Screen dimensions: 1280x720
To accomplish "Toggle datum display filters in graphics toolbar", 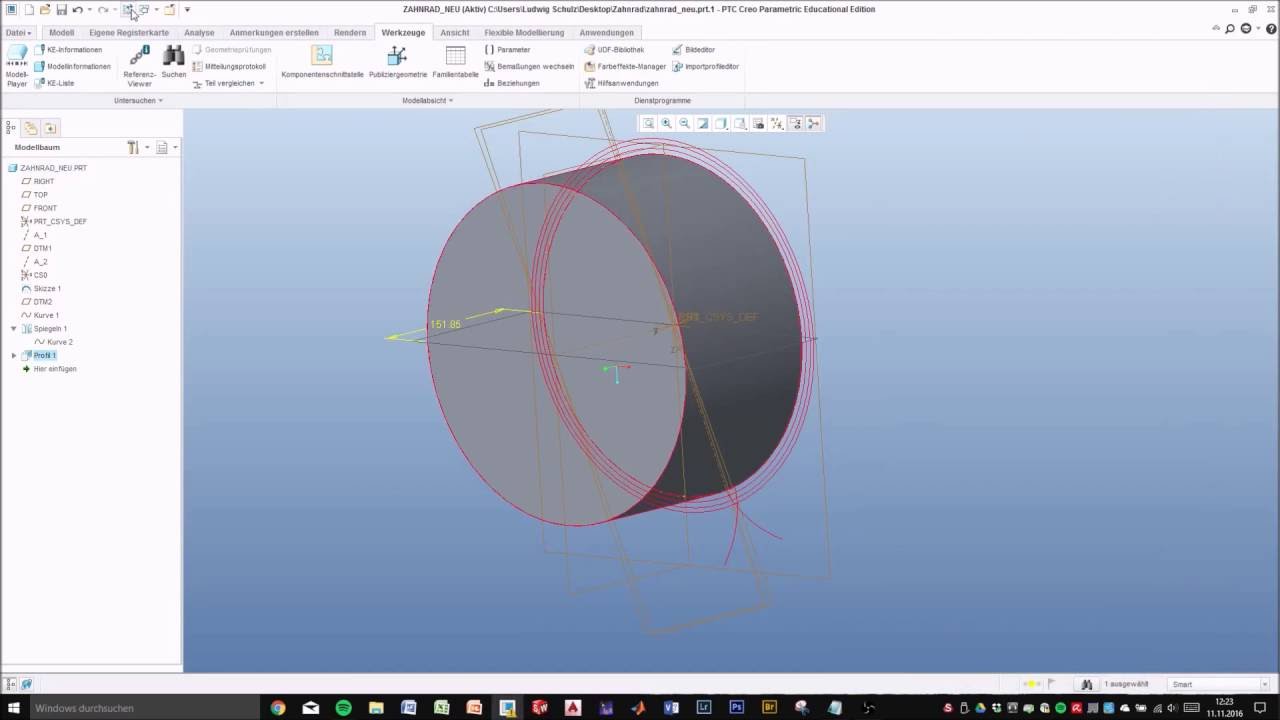I will point(777,123).
